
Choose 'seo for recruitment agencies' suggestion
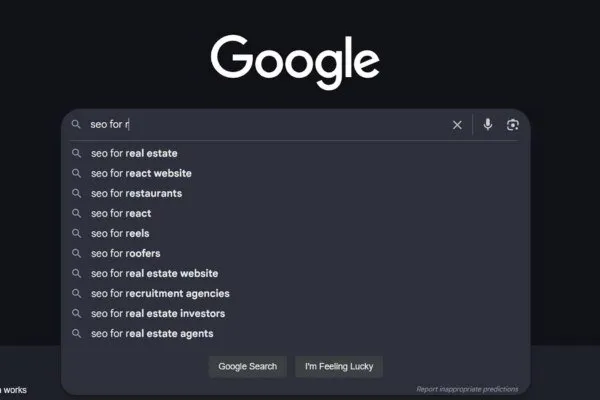click(x=160, y=293)
